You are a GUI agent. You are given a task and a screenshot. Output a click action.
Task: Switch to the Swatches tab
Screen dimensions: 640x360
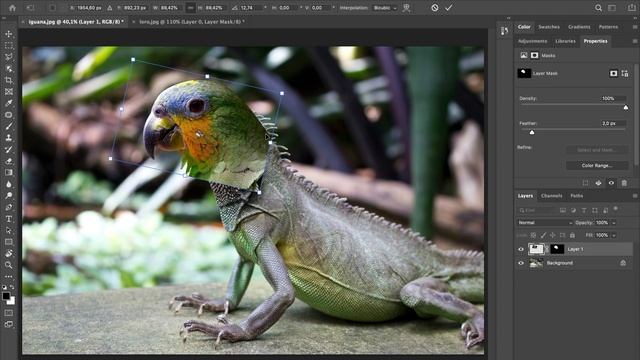point(549,27)
